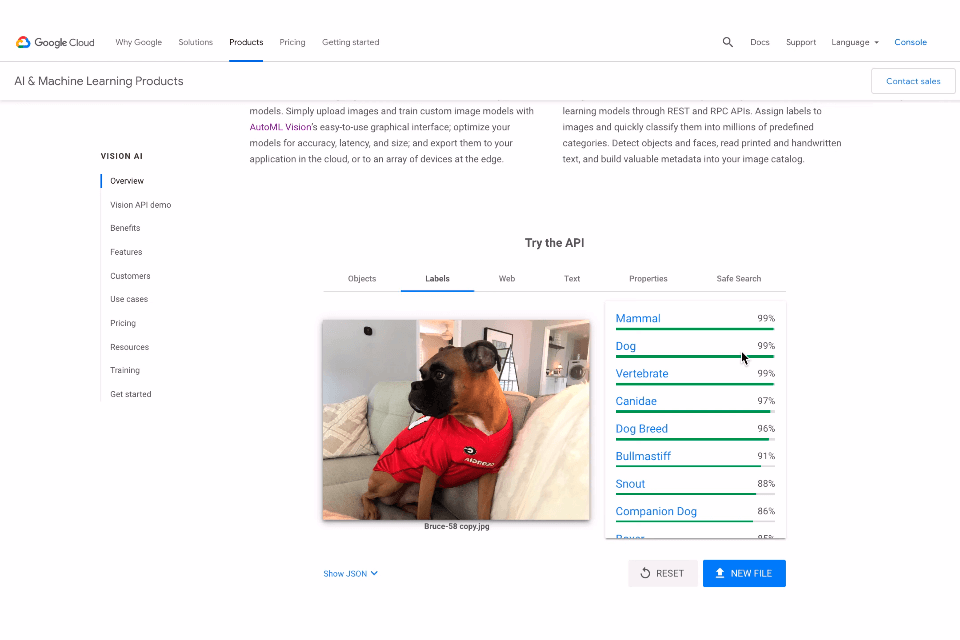Click the Companion Dog label result
960x640 pixels.
(x=656, y=511)
